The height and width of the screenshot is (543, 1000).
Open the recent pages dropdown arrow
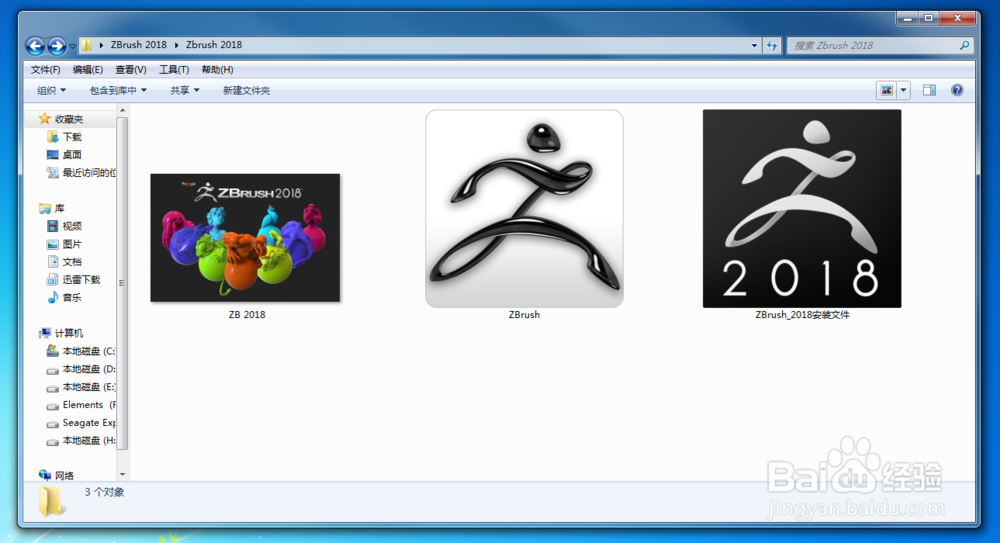[72, 46]
